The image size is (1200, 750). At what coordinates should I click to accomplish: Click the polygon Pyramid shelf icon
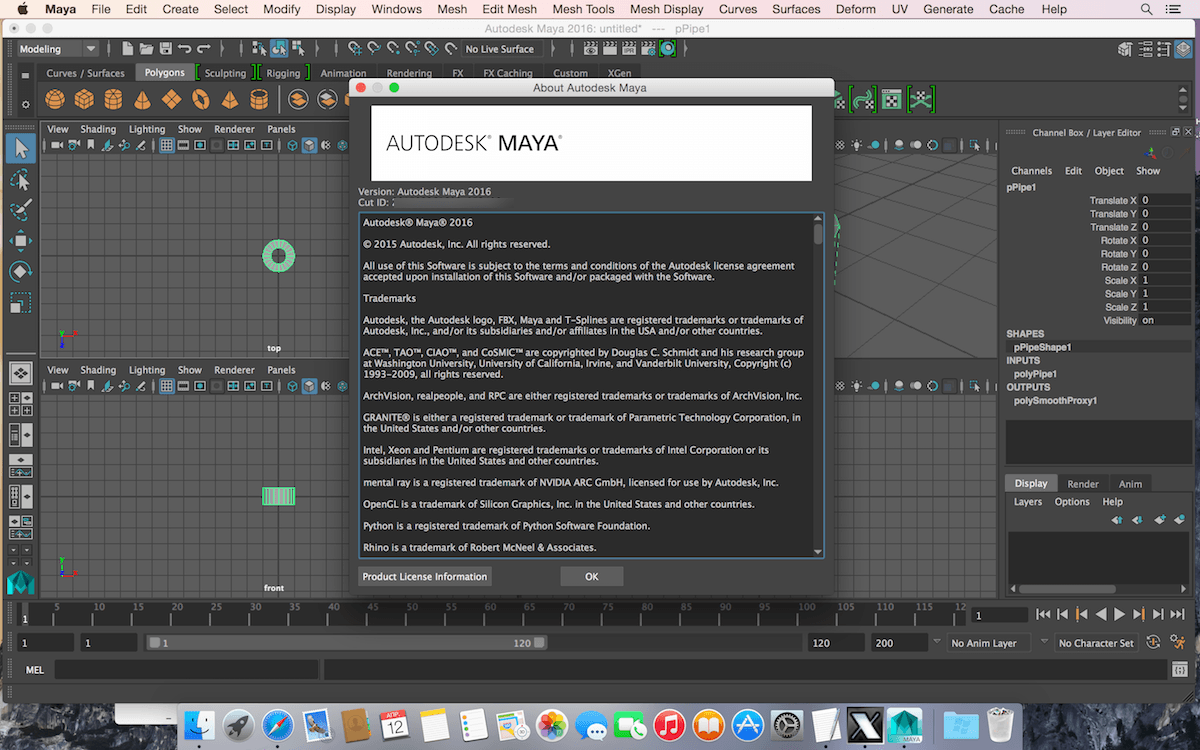pos(229,99)
